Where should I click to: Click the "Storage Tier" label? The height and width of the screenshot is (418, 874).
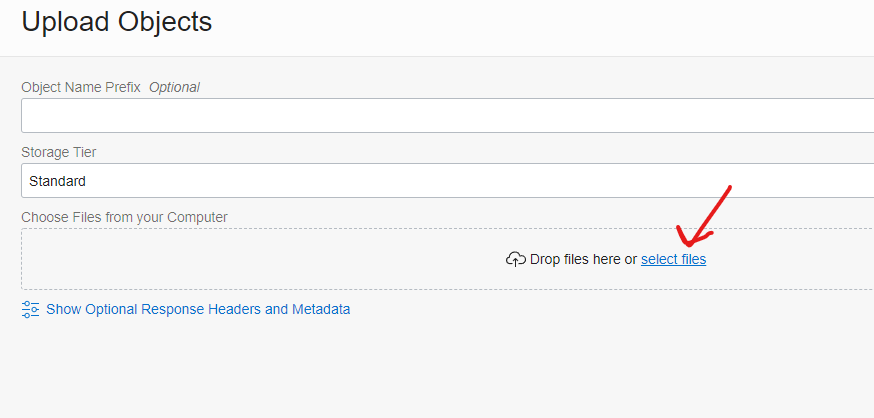[x=59, y=152]
